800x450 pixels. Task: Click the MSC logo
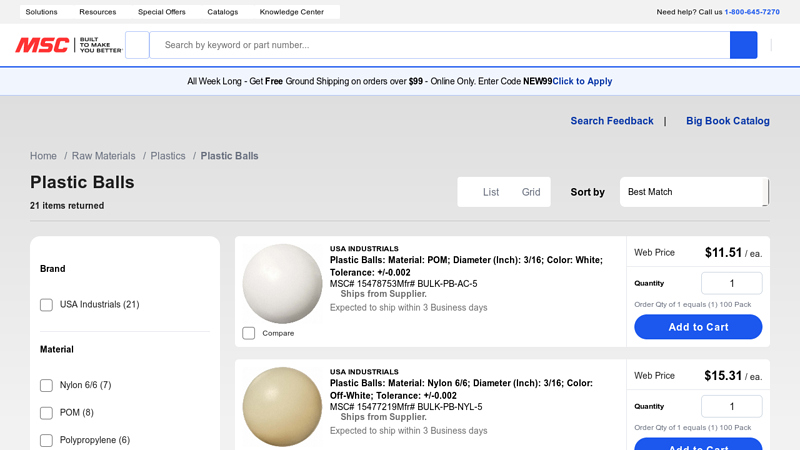click(69, 45)
